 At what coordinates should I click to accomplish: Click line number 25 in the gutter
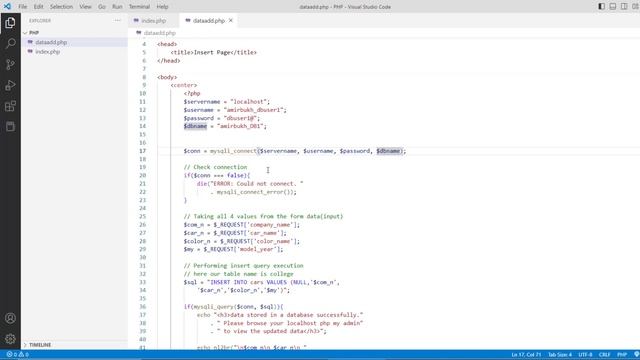pyautogui.click(x=142, y=217)
